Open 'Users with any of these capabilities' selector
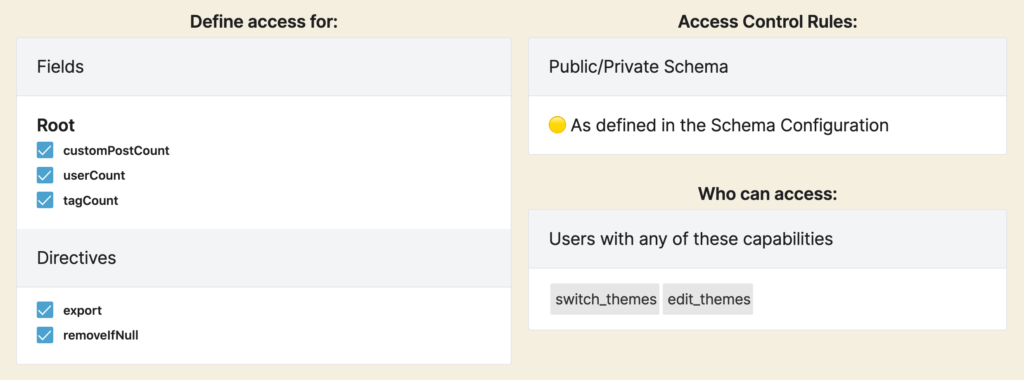Viewport: 1024px width, 380px height. 767,239
